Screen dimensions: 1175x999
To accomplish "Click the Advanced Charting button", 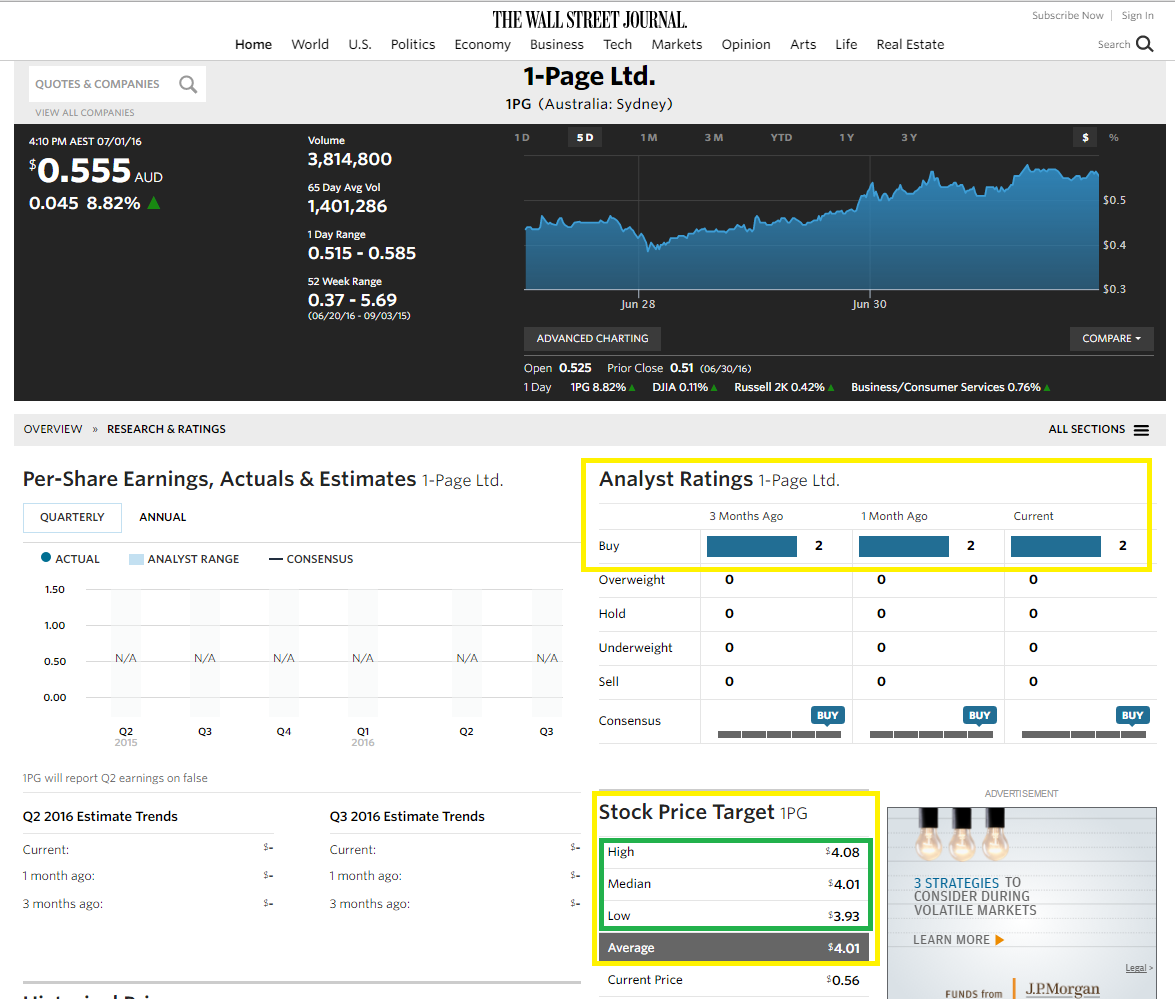I will click(x=592, y=339).
